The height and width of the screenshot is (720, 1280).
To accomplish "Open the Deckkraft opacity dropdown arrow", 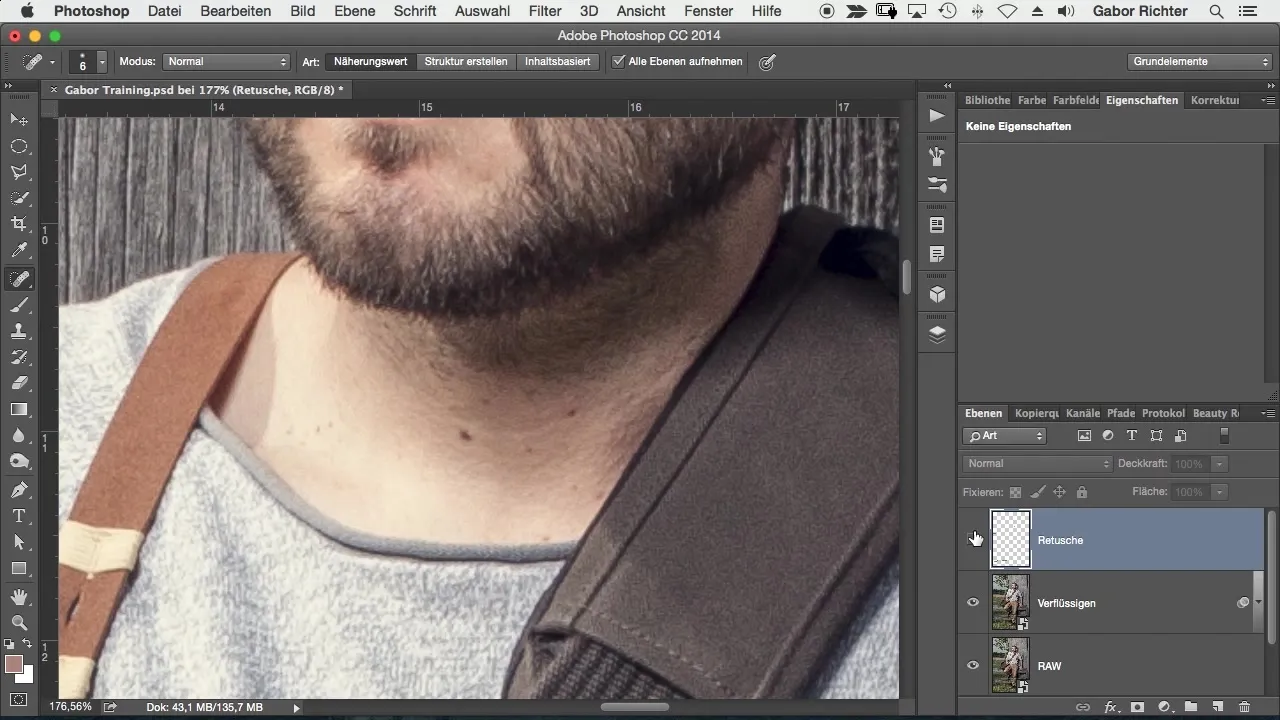I will tap(1219, 464).
